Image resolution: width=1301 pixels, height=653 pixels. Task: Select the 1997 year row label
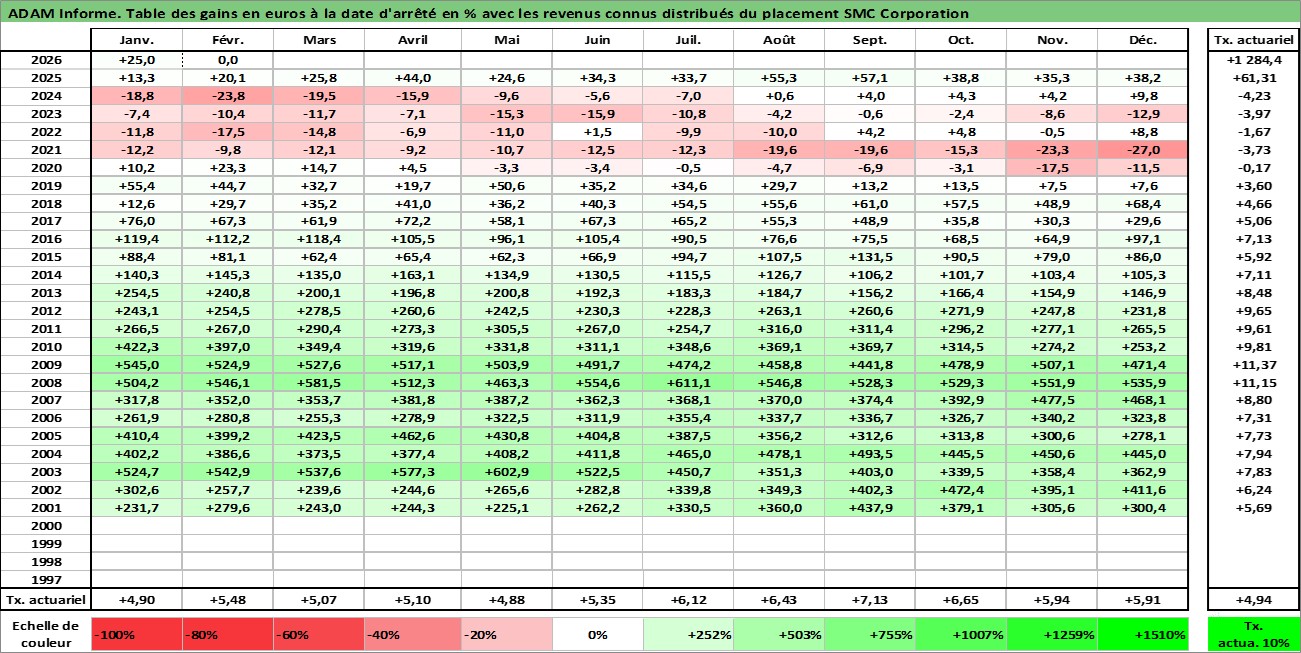[x=45, y=580]
